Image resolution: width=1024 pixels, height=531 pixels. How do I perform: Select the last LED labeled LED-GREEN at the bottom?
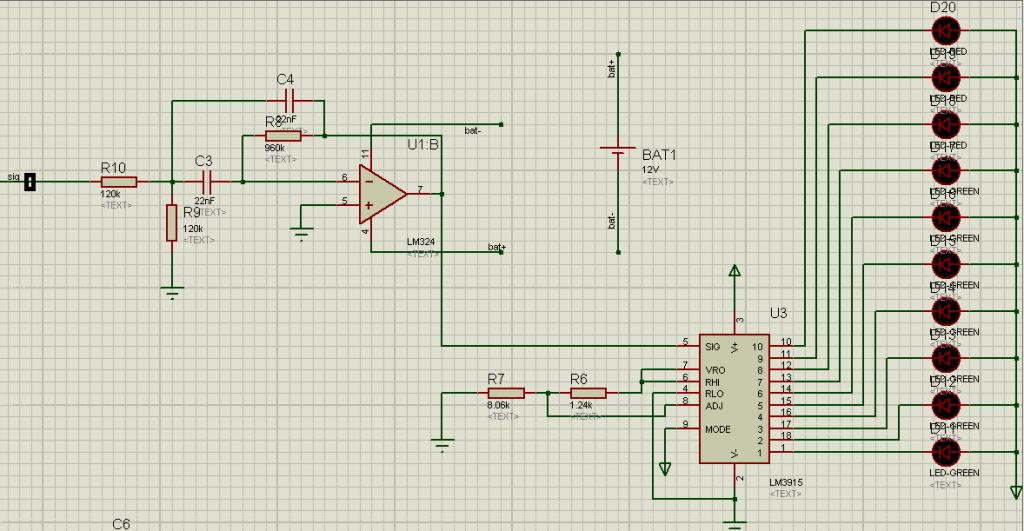click(946, 452)
